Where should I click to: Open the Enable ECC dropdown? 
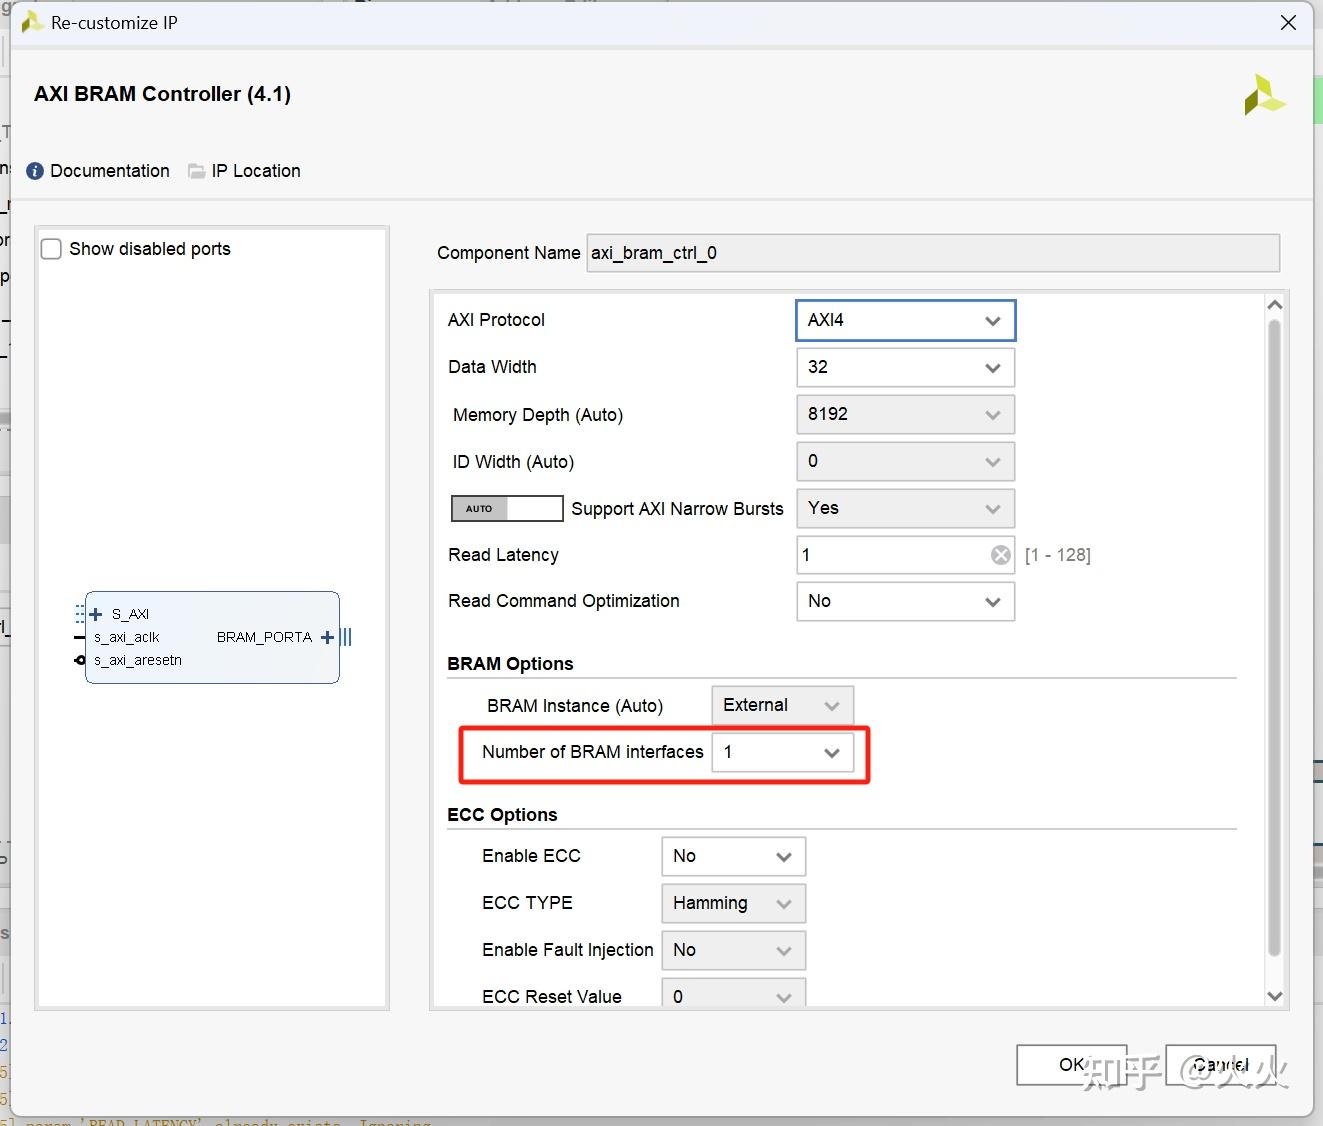pos(733,857)
